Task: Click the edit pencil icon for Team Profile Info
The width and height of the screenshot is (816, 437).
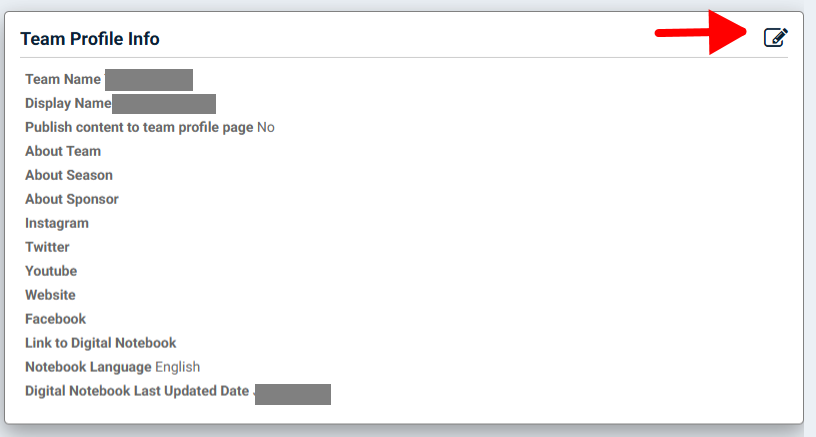Action: pyautogui.click(x=776, y=37)
